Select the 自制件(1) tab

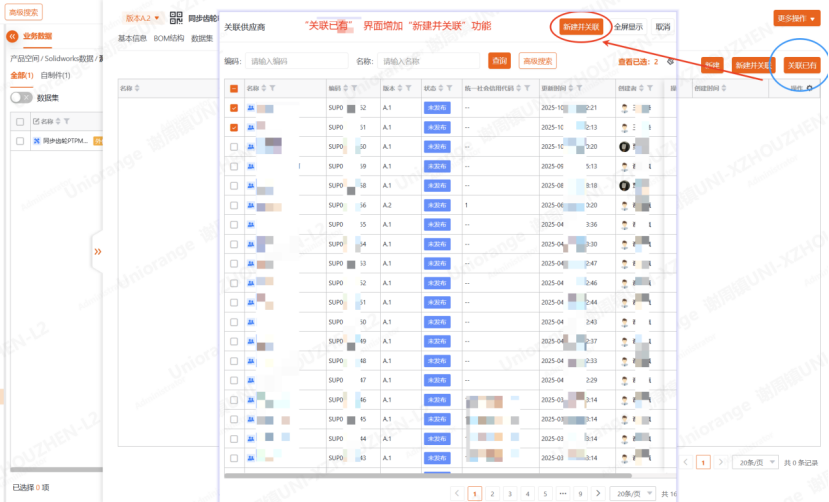coord(55,75)
